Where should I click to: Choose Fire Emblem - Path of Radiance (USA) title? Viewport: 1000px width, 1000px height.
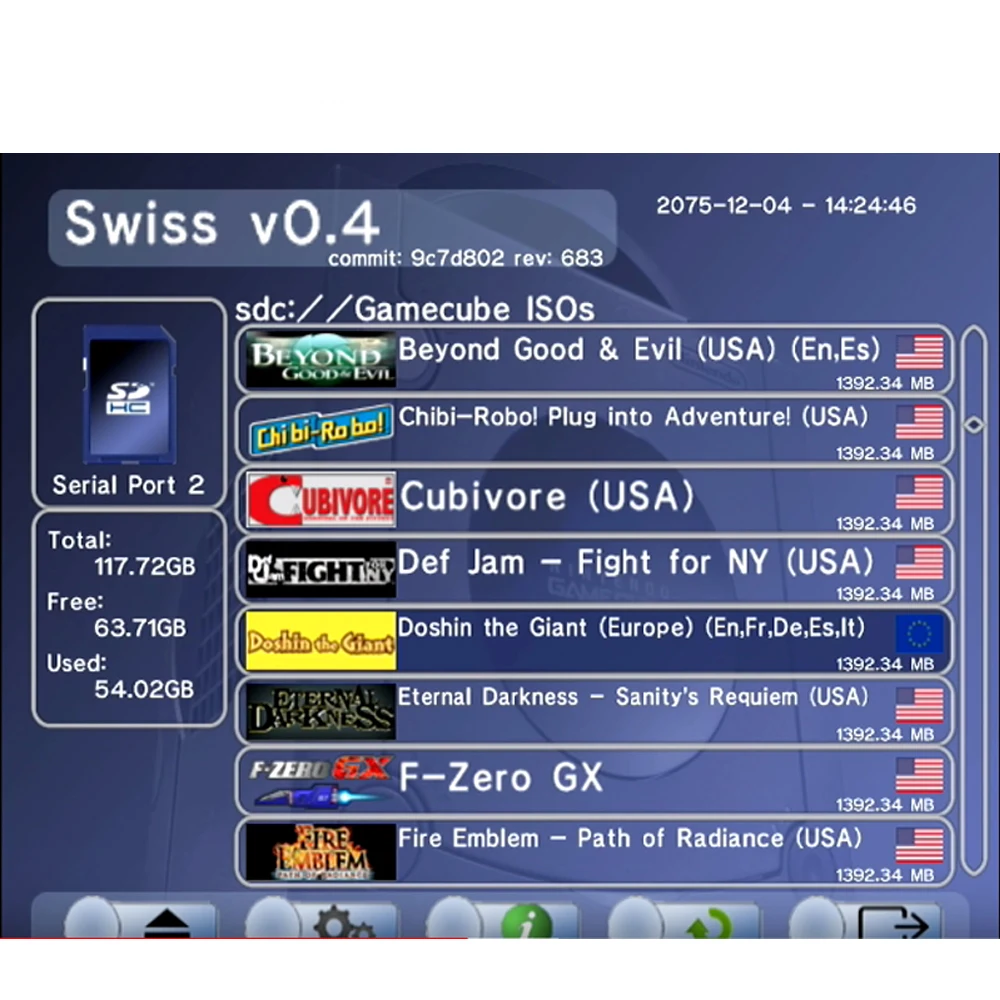click(629, 838)
